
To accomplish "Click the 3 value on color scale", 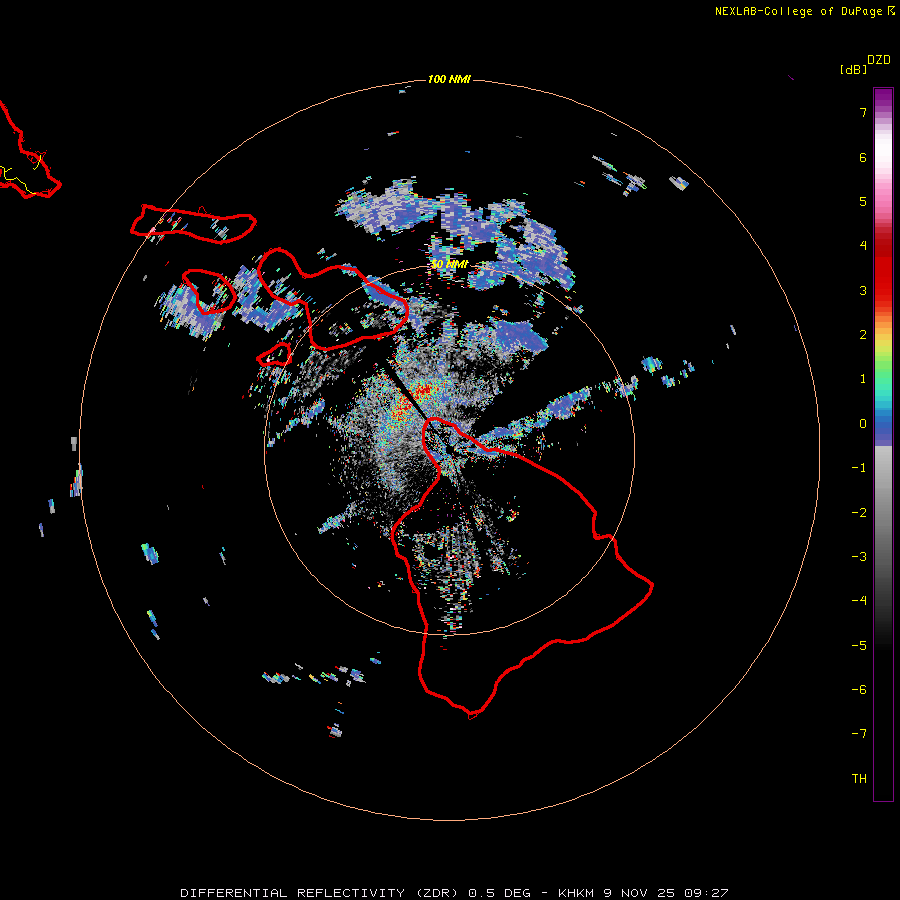I will click(863, 290).
